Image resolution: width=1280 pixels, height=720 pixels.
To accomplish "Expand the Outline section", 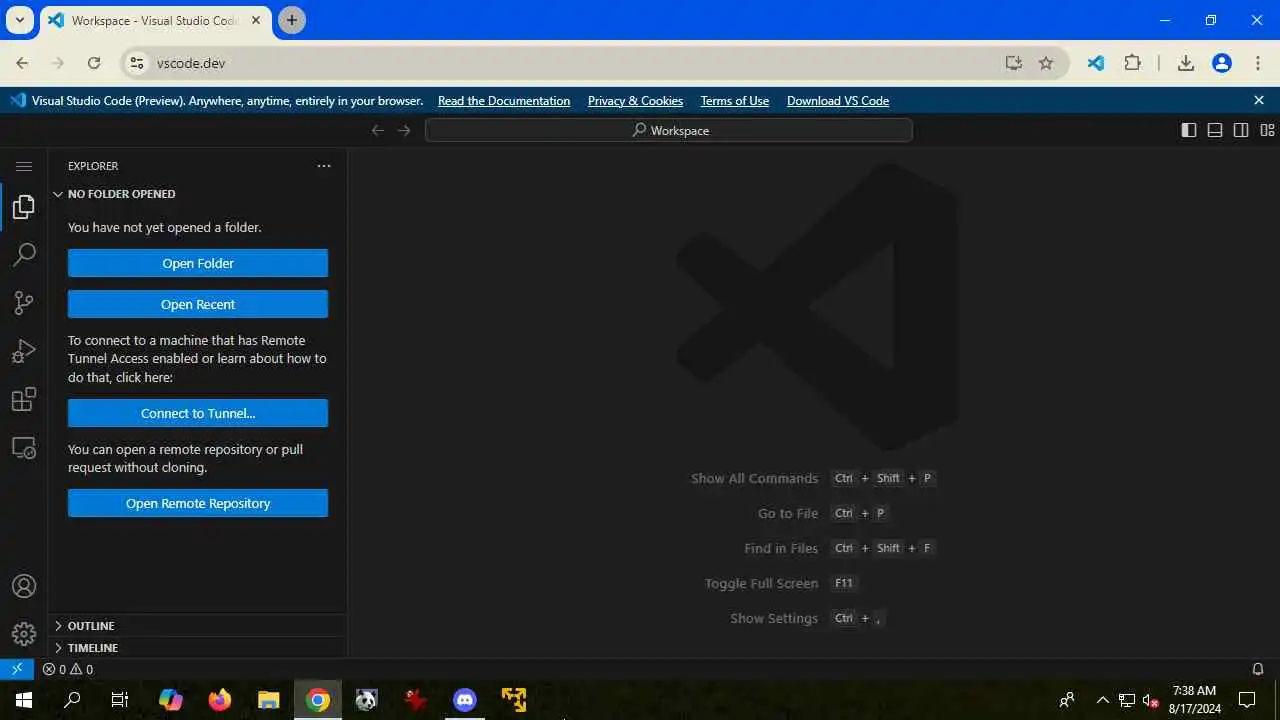I will click(198, 626).
